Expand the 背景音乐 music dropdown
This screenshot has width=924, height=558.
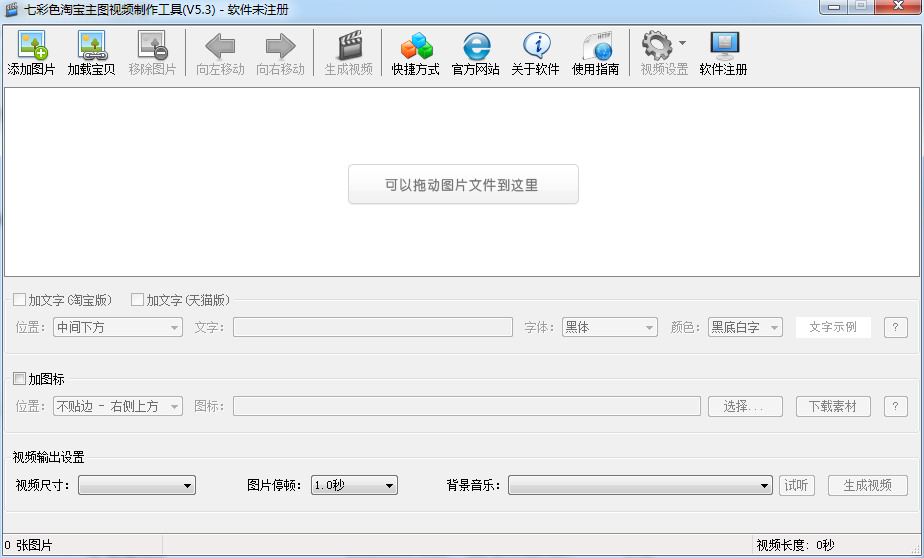640,486
